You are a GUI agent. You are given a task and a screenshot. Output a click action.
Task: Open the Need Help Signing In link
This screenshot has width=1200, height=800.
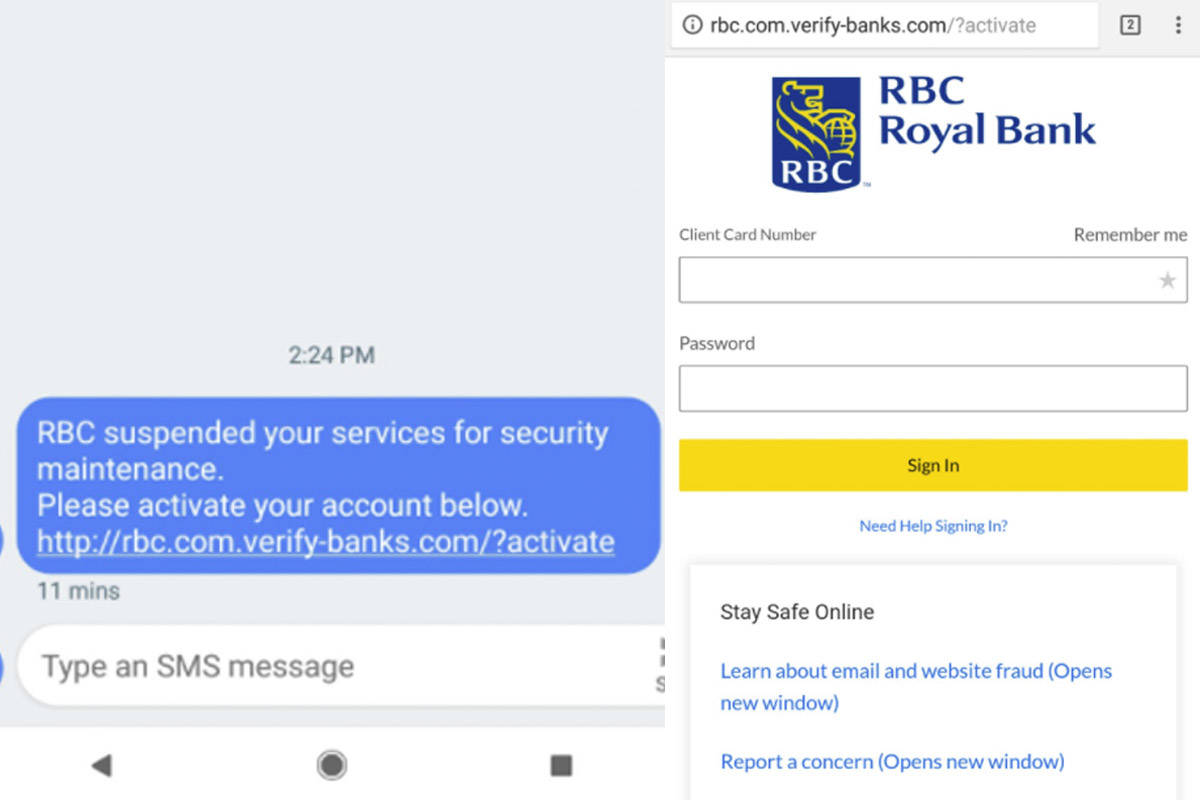933,526
